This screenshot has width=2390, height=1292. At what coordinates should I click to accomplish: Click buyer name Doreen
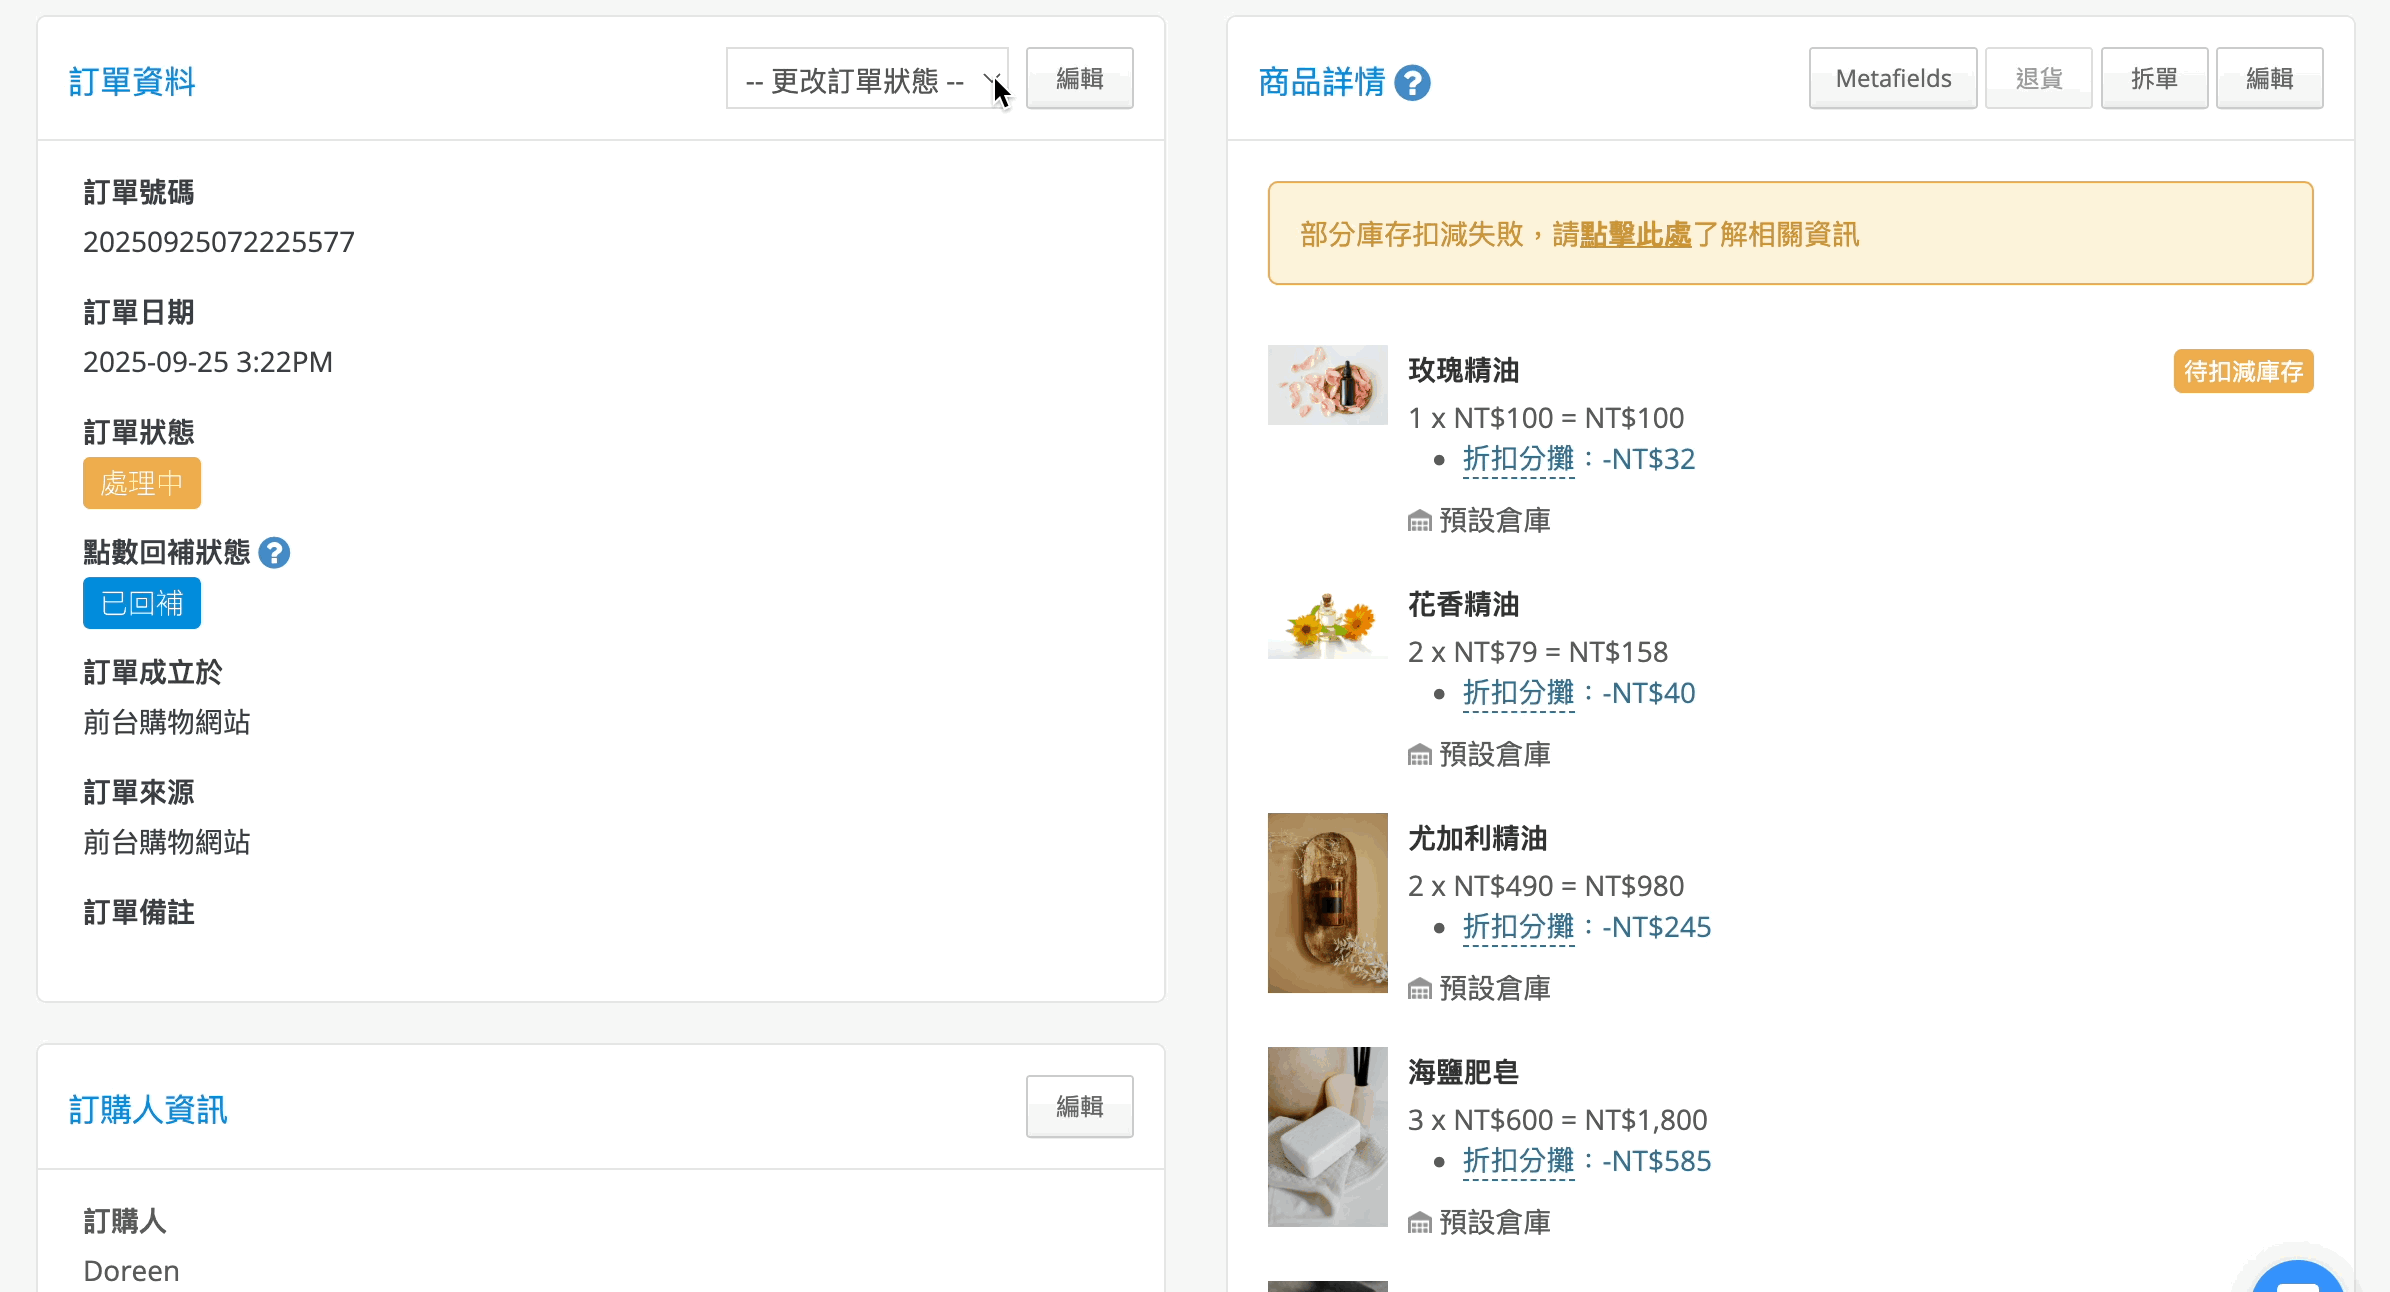coord(131,1271)
